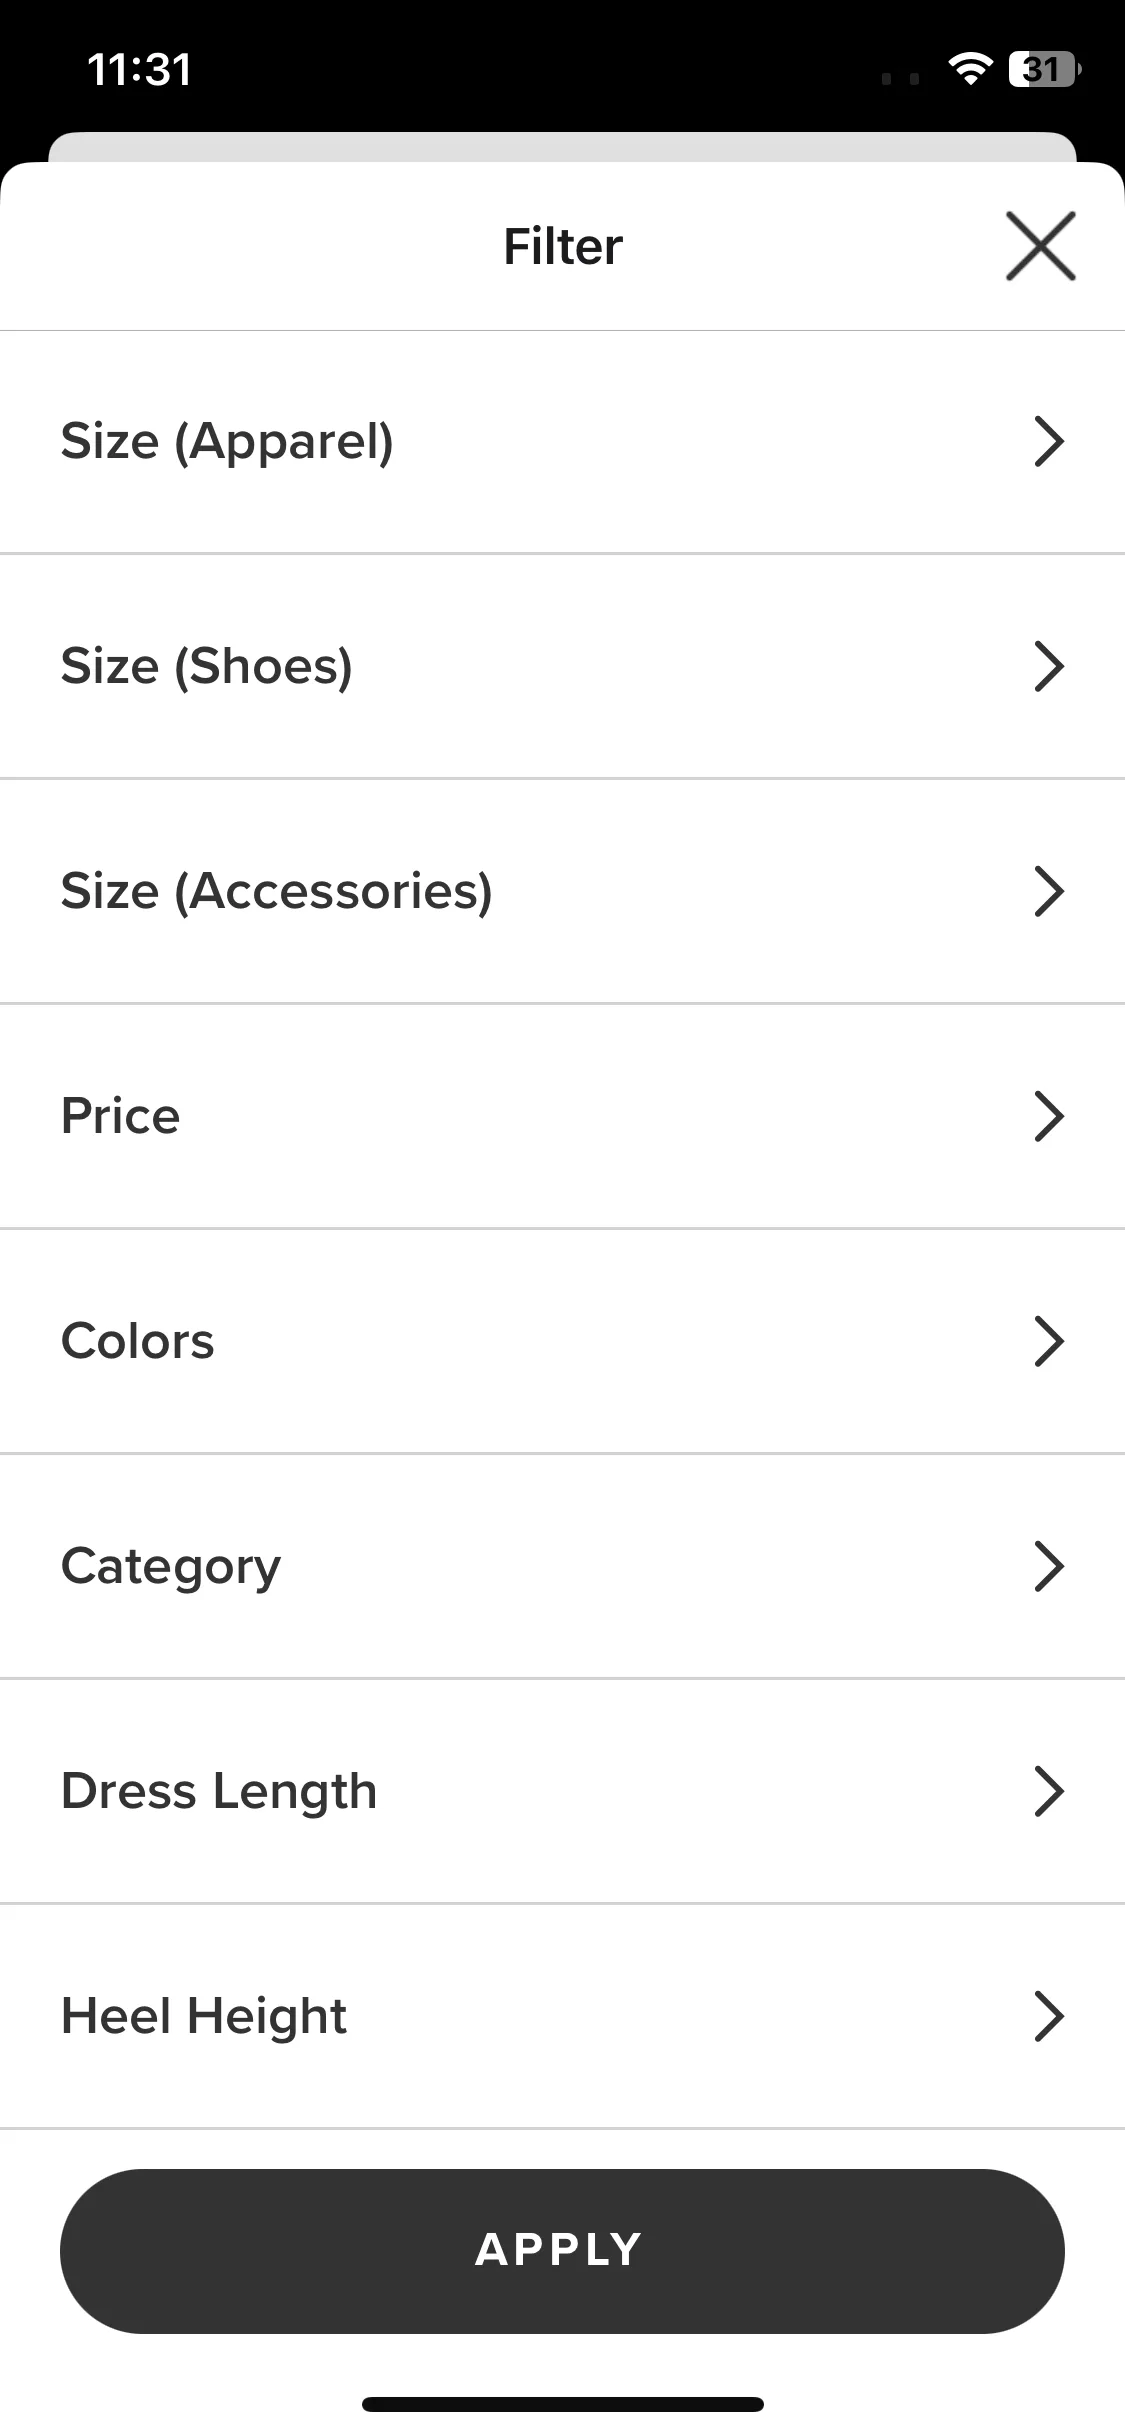The image size is (1125, 2436).
Task: Select the Size (Accessories) filter row
Action: click(562, 891)
